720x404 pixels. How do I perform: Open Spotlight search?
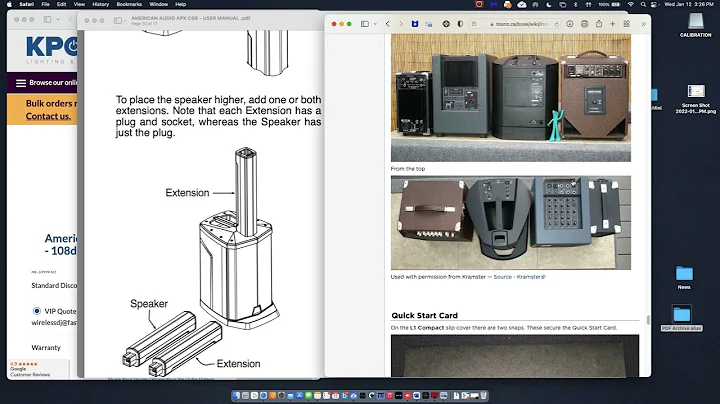point(643,4)
